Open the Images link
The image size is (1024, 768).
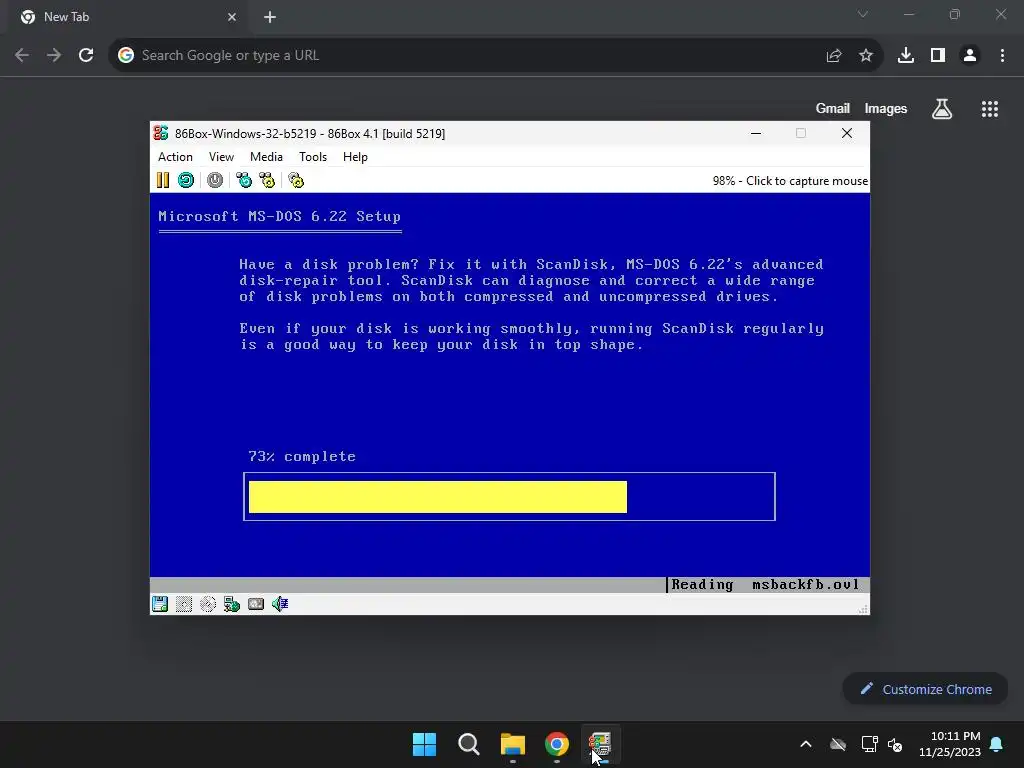886,108
